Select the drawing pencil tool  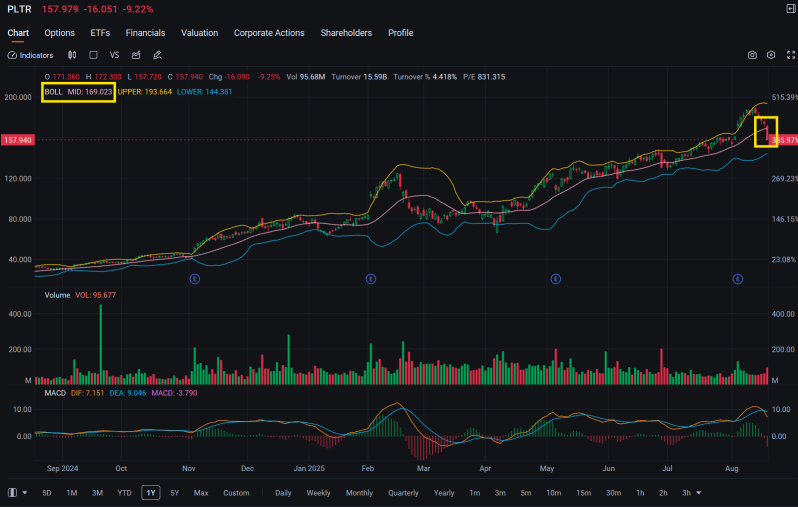point(157,55)
